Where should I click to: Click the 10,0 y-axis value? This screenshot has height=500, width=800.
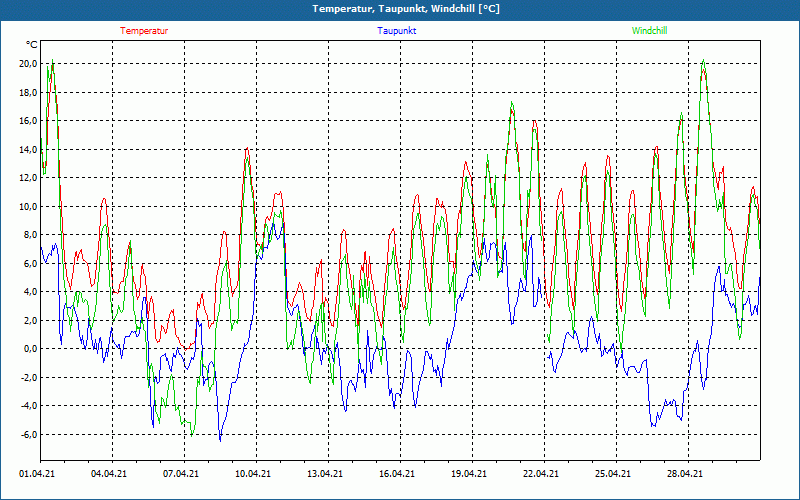(28, 206)
